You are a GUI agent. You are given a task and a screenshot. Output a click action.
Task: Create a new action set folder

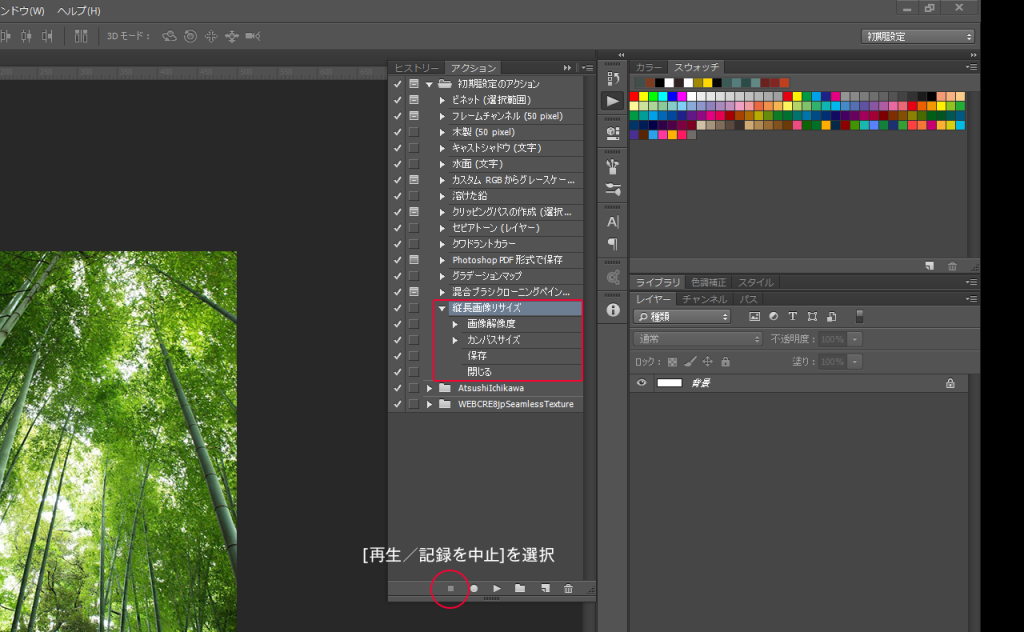pyautogui.click(x=520, y=588)
